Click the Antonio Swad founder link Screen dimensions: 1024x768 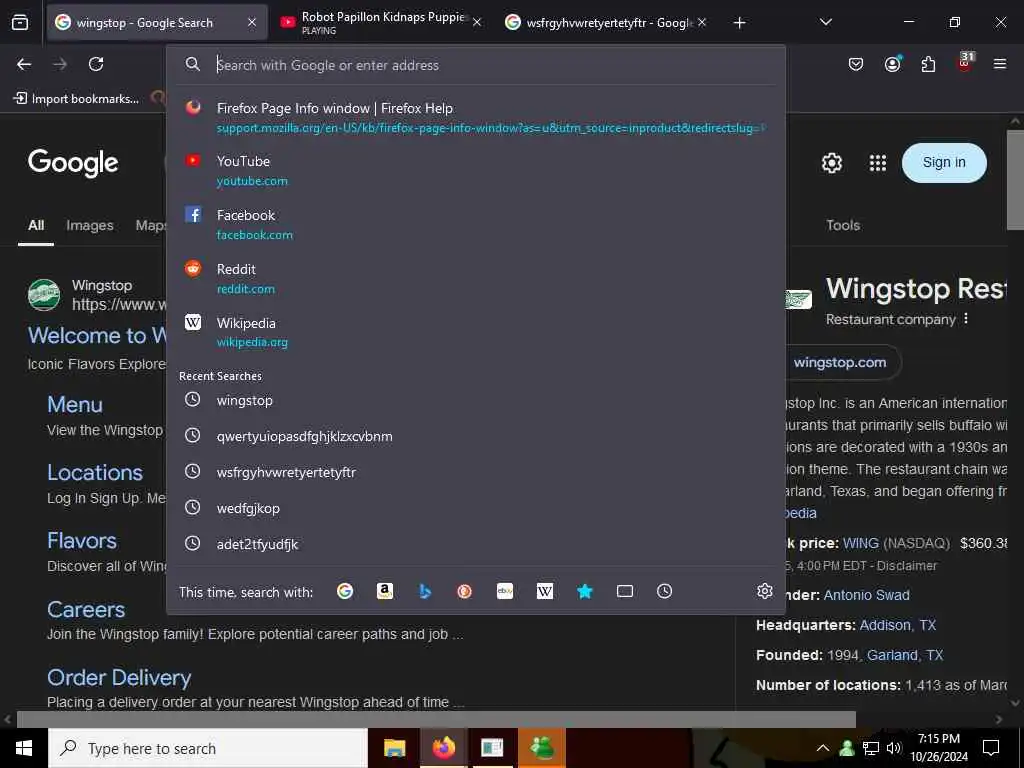(x=866, y=596)
